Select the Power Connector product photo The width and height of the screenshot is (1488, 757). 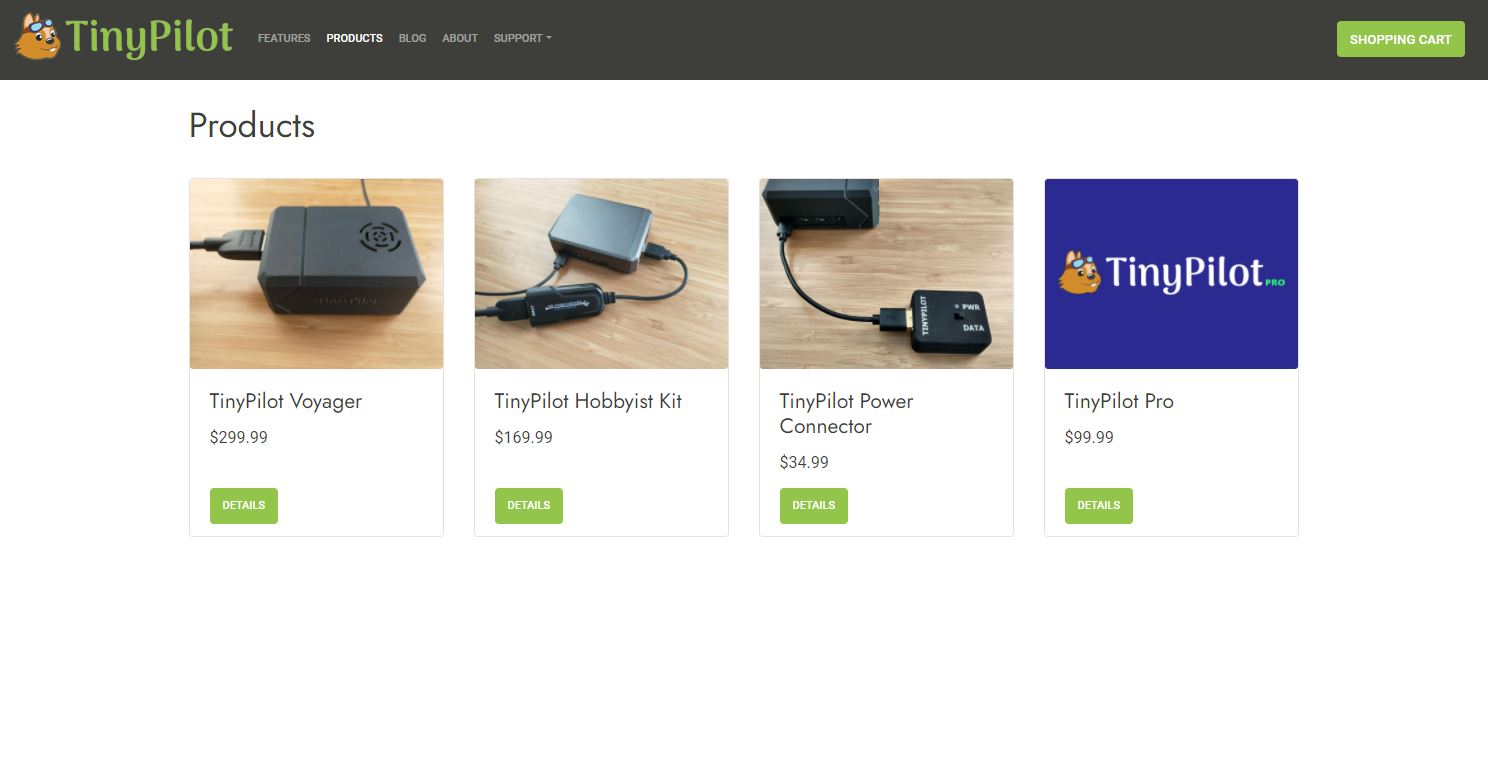pyautogui.click(x=886, y=274)
